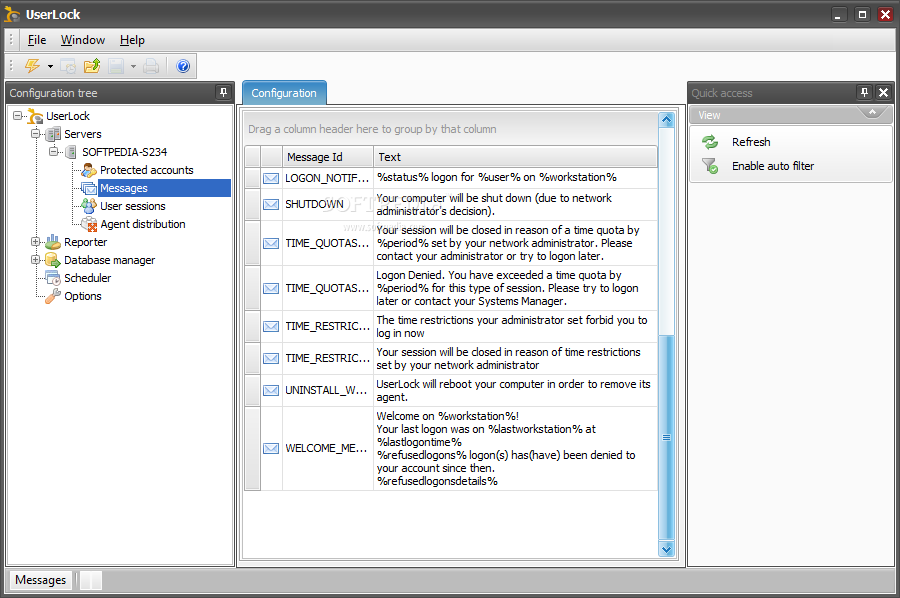This screenshot has width=900, height=598.
Task: Collapse the SOFTPEDIA-S234 server node
Action: point(53,152)
